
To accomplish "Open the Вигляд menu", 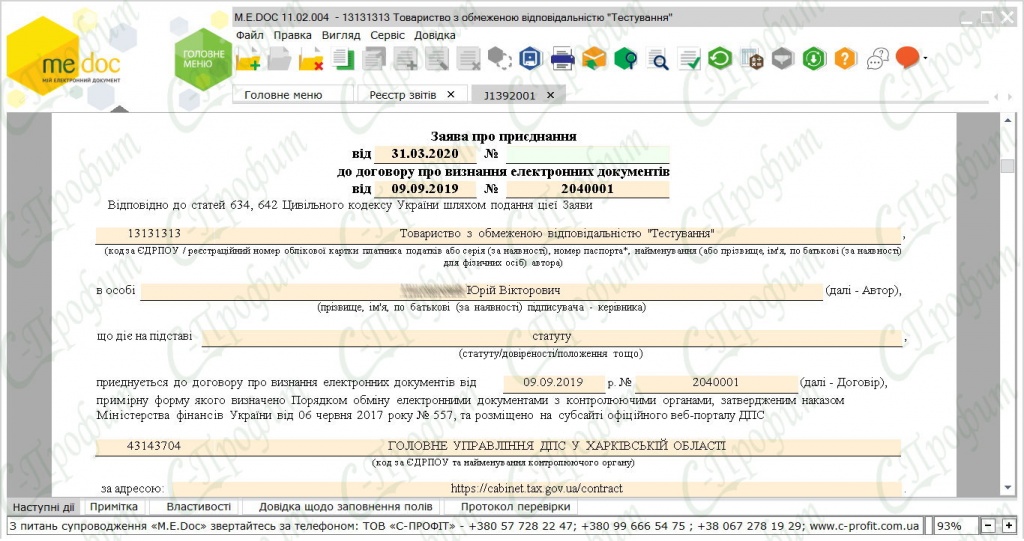I will [340, 35].
